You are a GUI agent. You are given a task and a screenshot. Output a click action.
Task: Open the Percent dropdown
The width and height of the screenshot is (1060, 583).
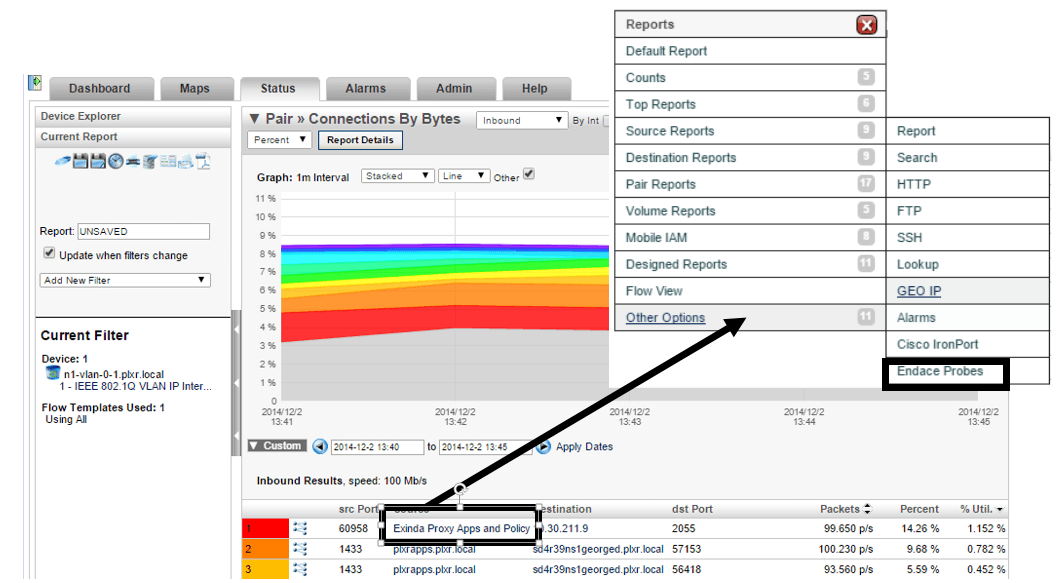point(279,140)
